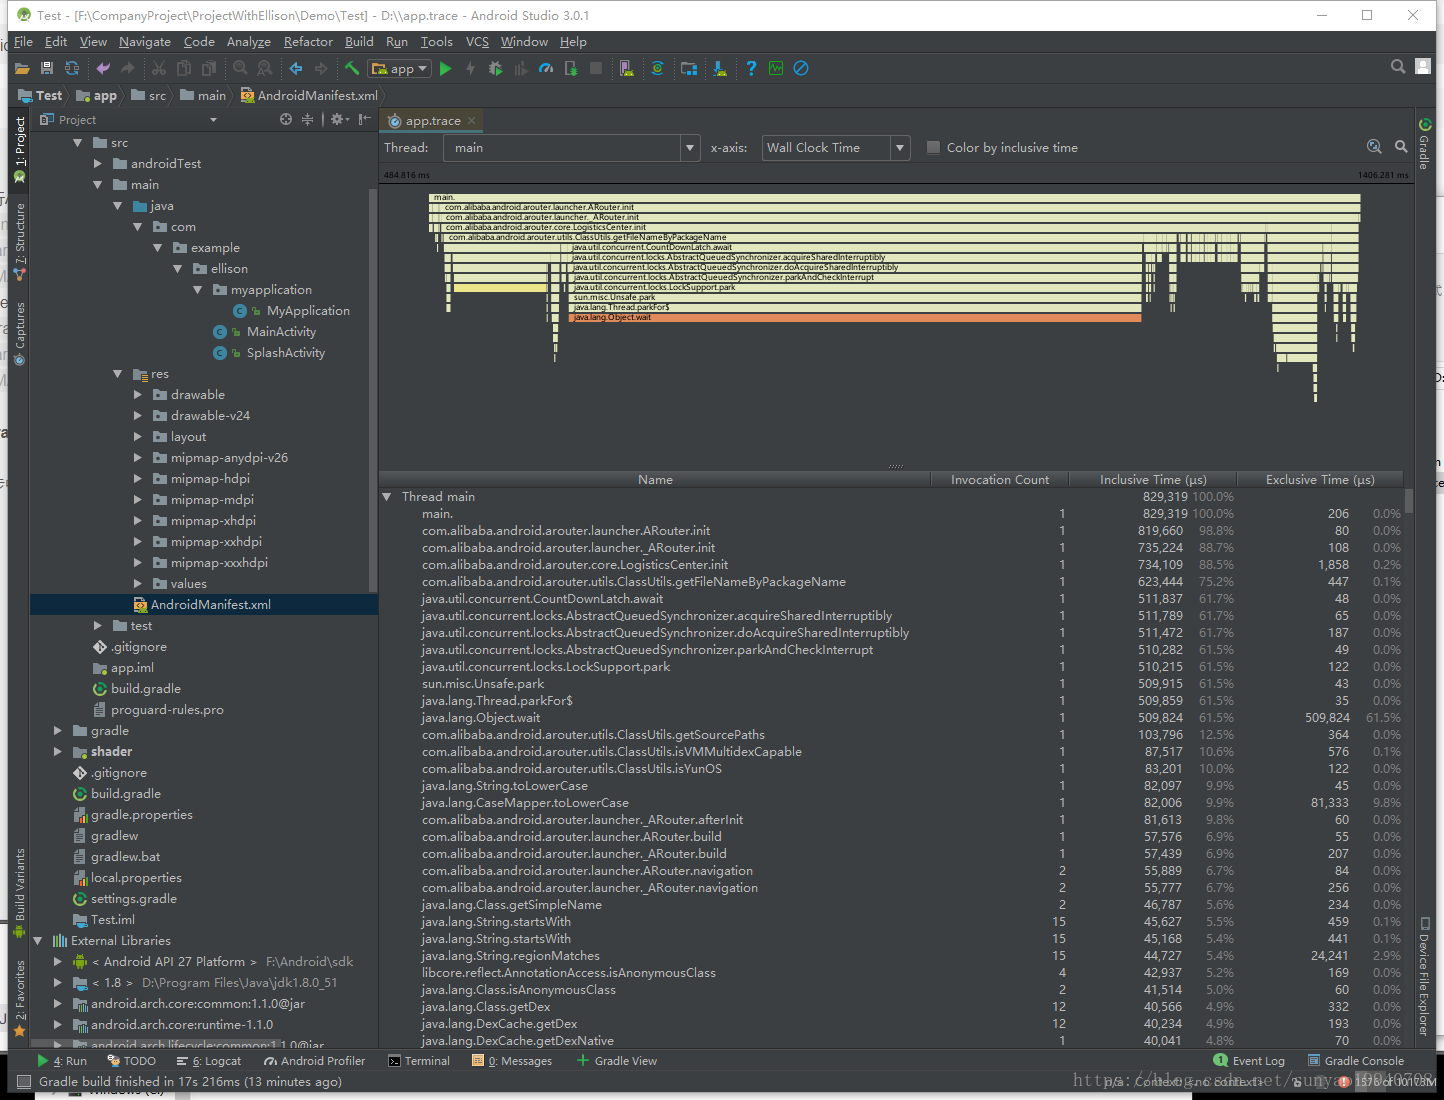Open Device File Explorer side tab
The height and width of the screenshot is (1100, 1444).
pos(1424,975)
